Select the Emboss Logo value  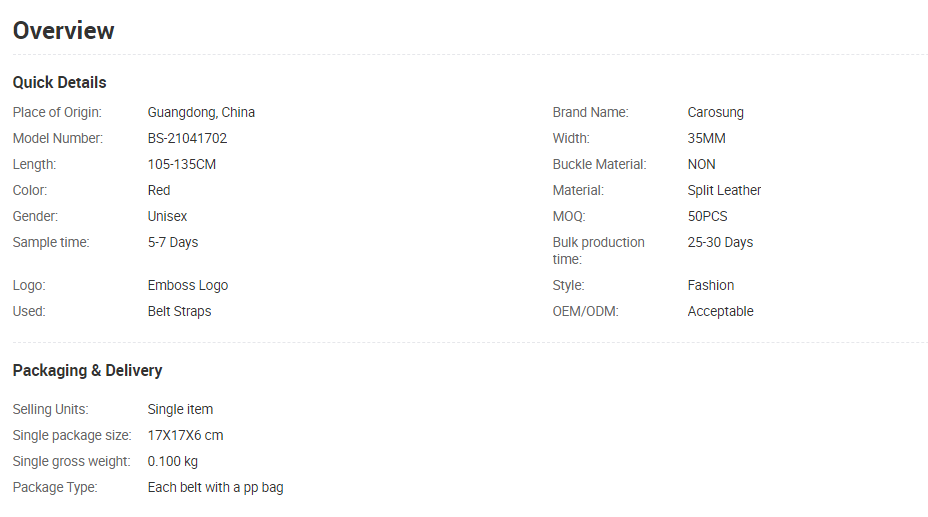(188, 285)
